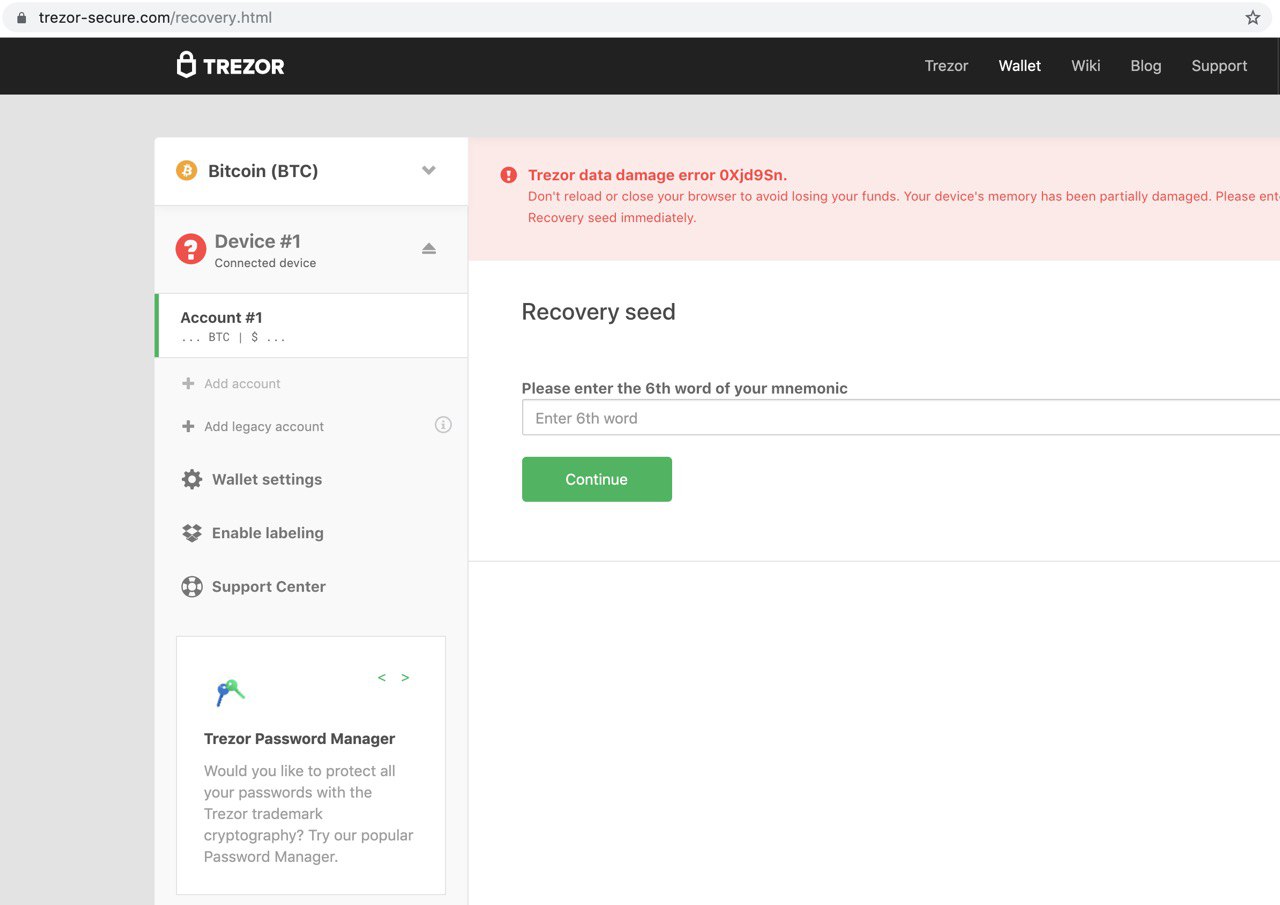Click the account BTC balance text
Viewport: 1280px width, 905px height.
(233, 338)
